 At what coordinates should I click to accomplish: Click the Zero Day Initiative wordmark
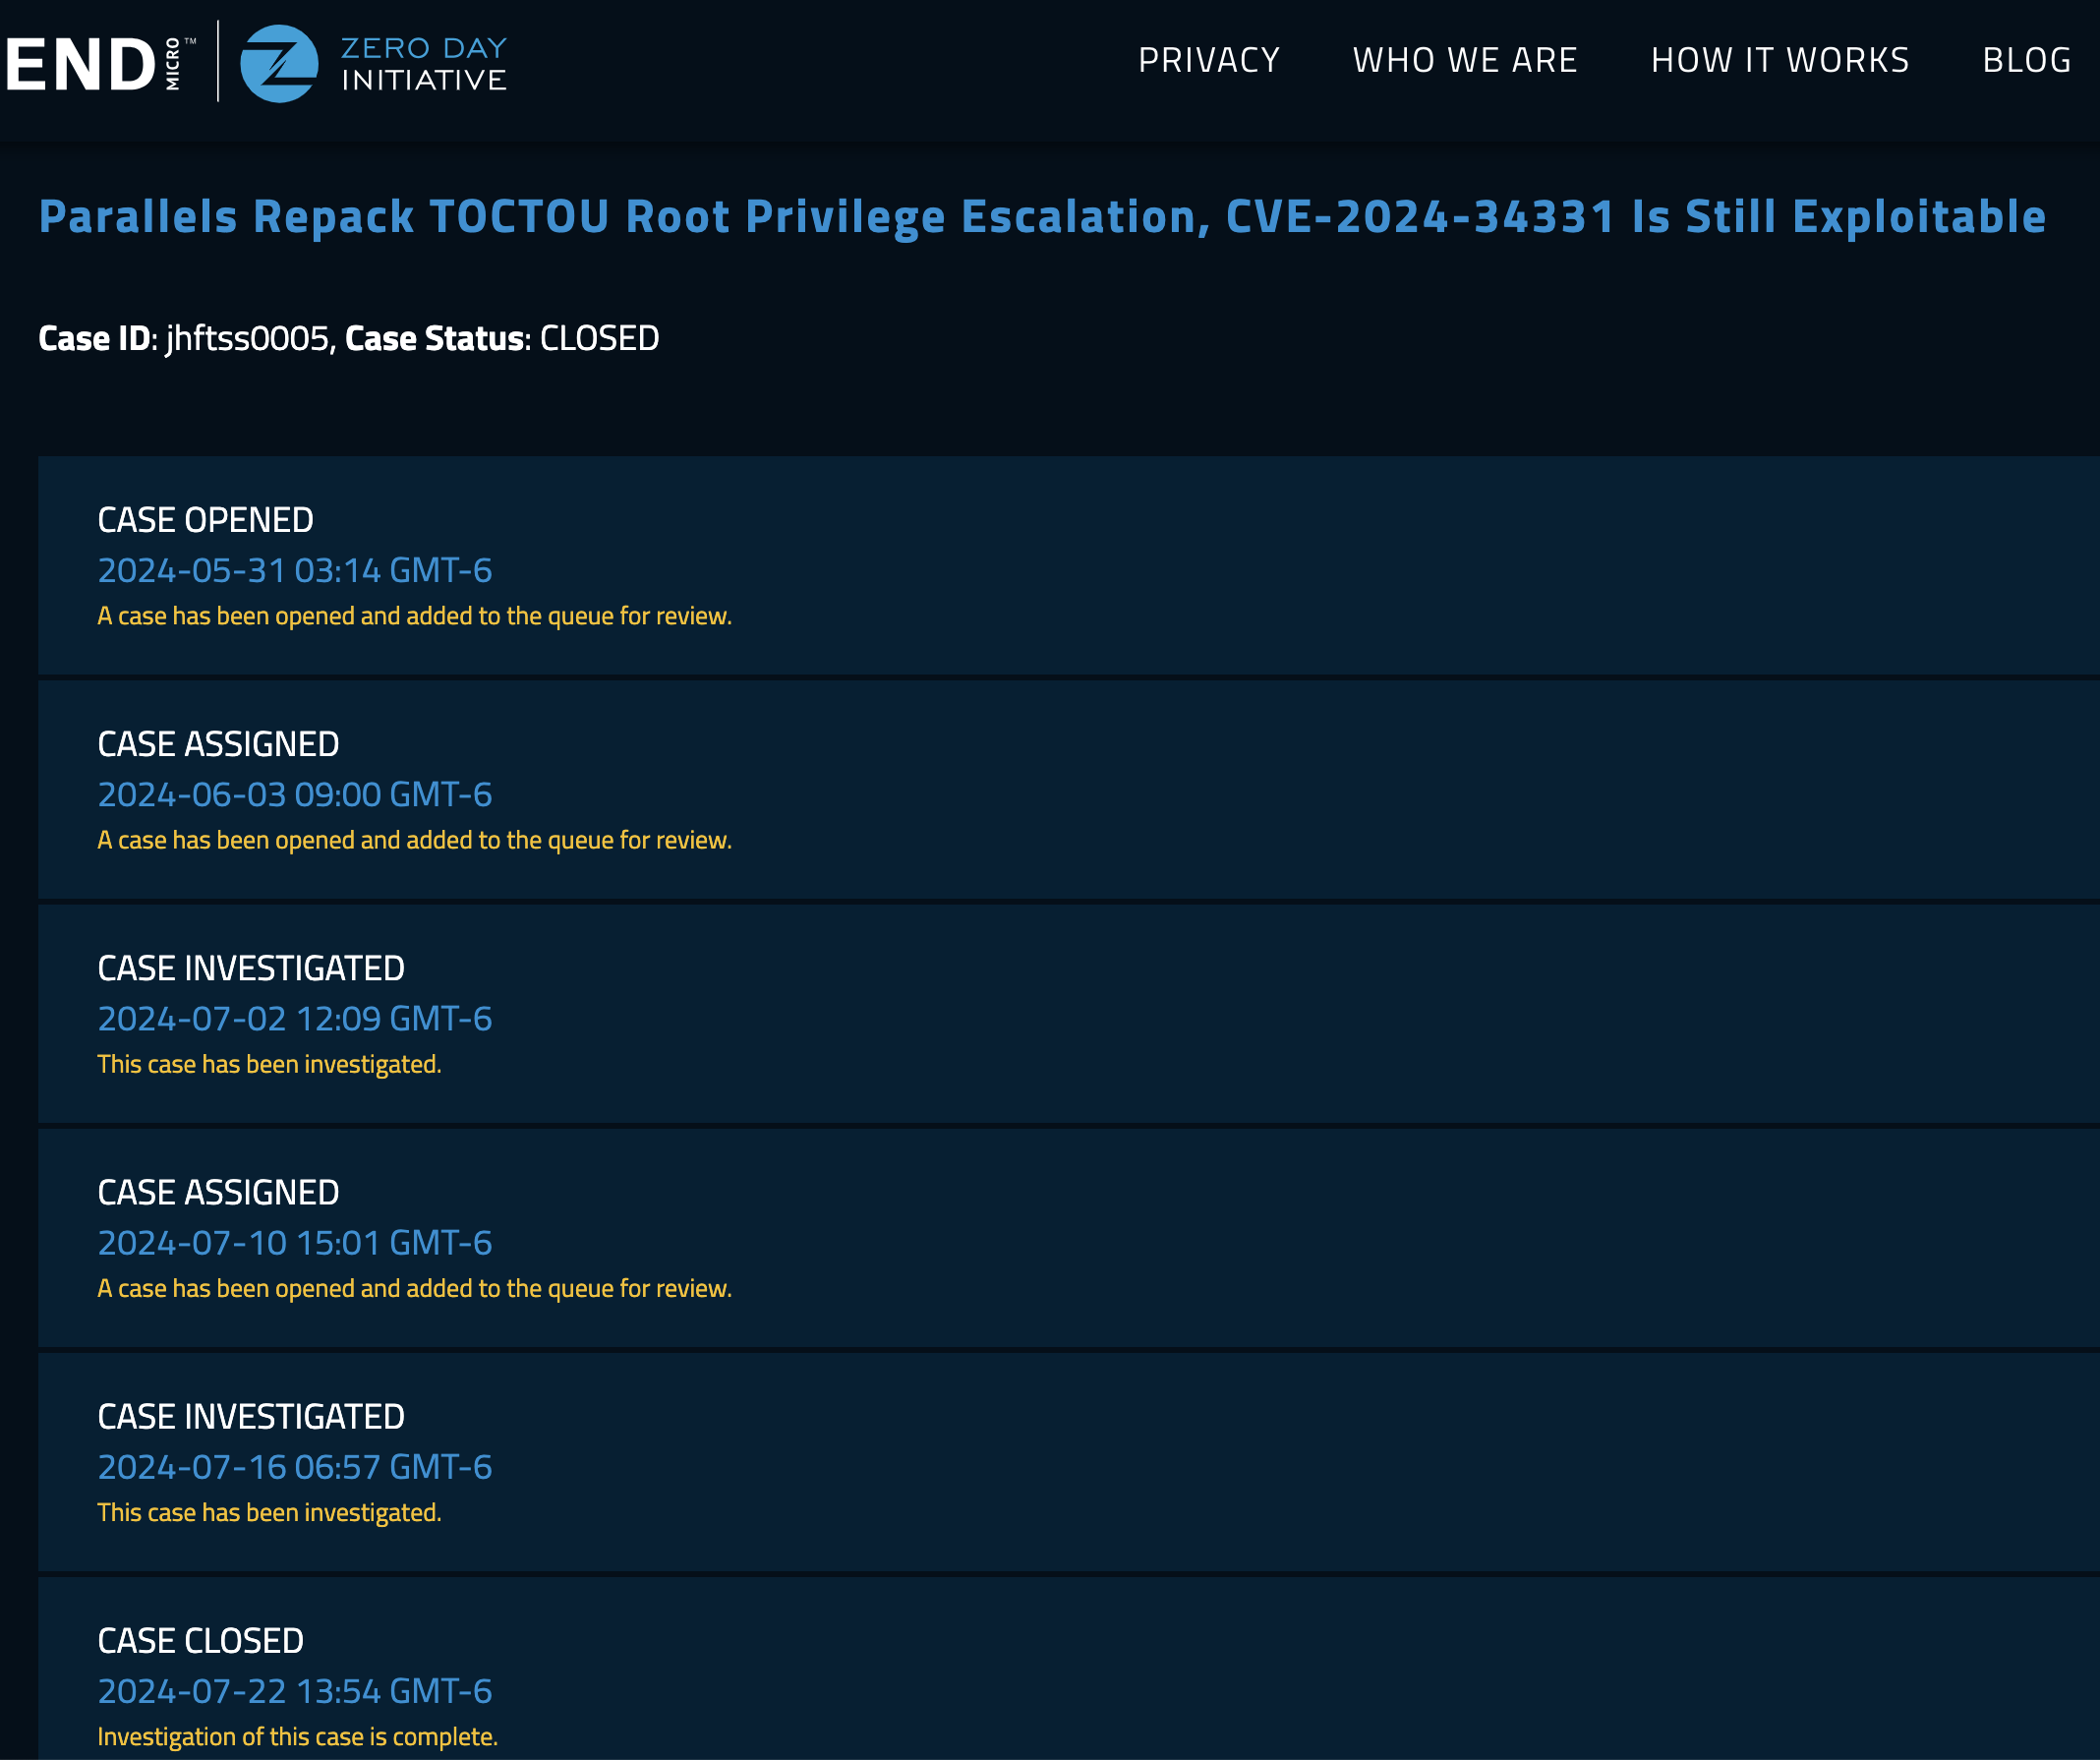coord(424,64)
